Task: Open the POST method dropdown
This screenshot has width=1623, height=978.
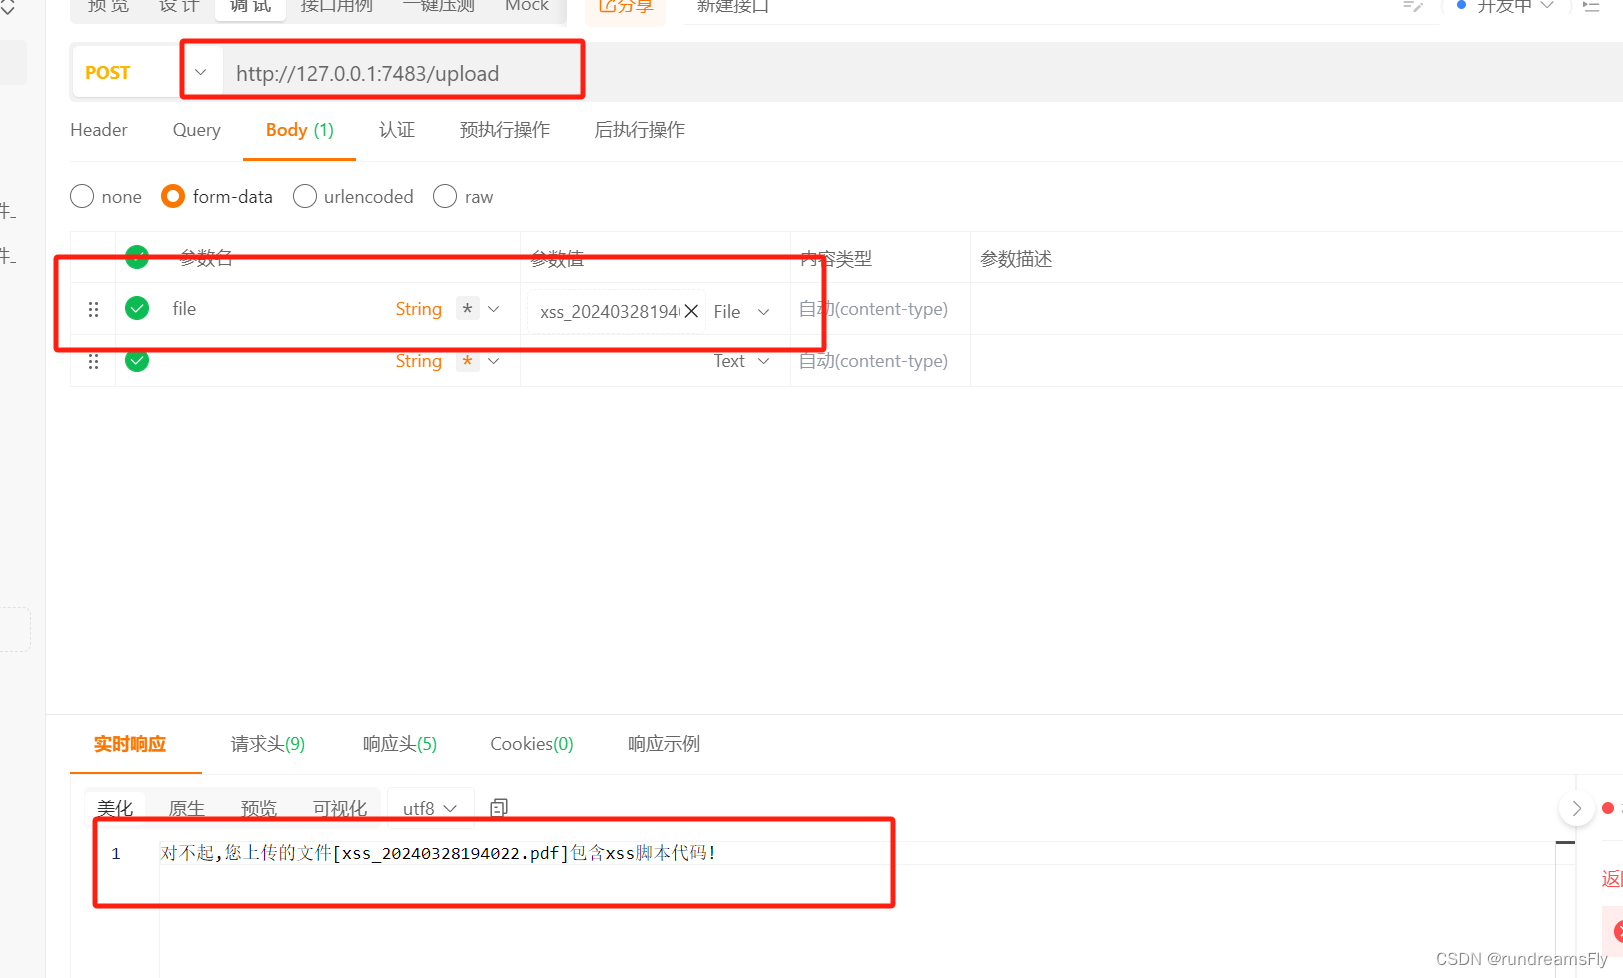Action: [200, 71]
